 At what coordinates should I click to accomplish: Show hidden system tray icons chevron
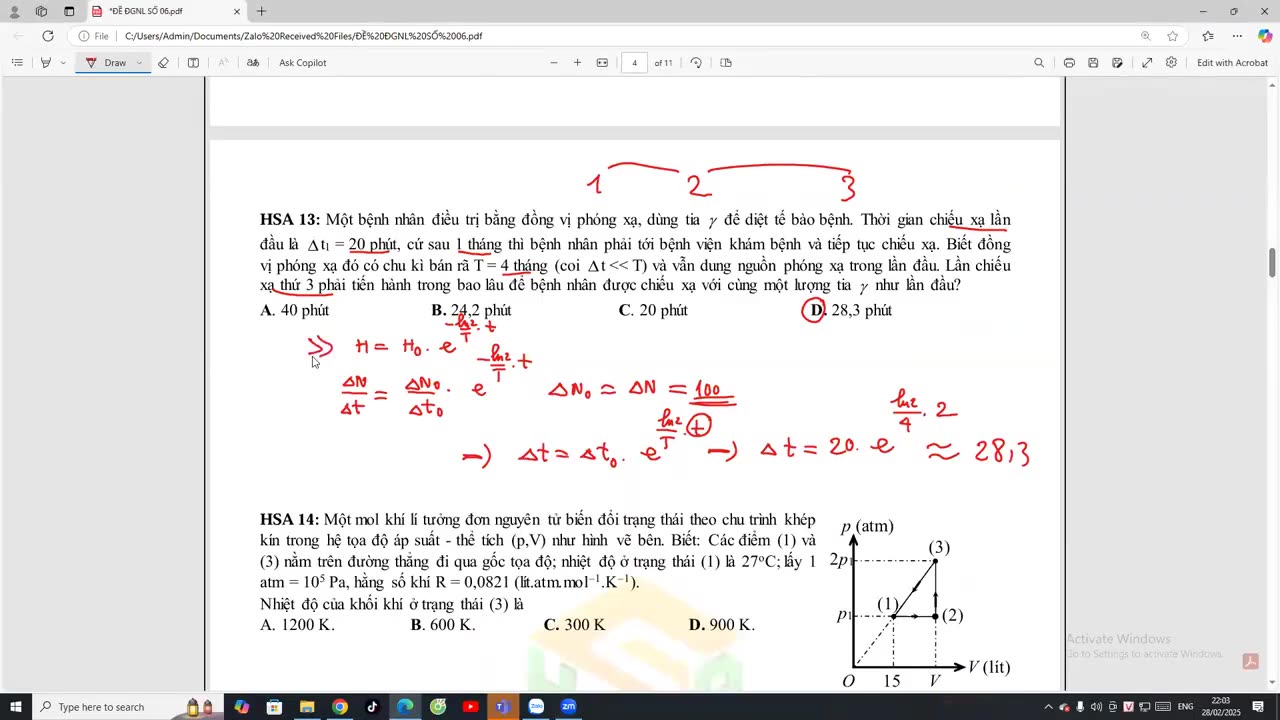(x=1048, y=707)
